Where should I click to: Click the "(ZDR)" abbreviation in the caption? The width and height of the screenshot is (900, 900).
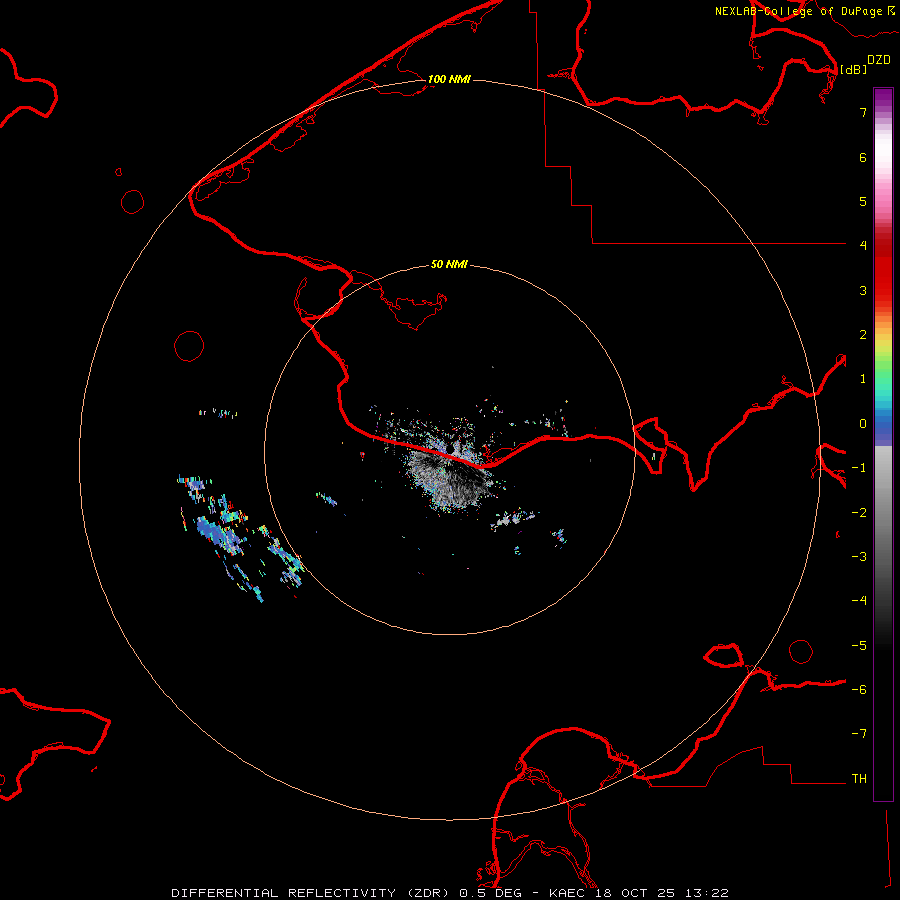click(428, 893)
